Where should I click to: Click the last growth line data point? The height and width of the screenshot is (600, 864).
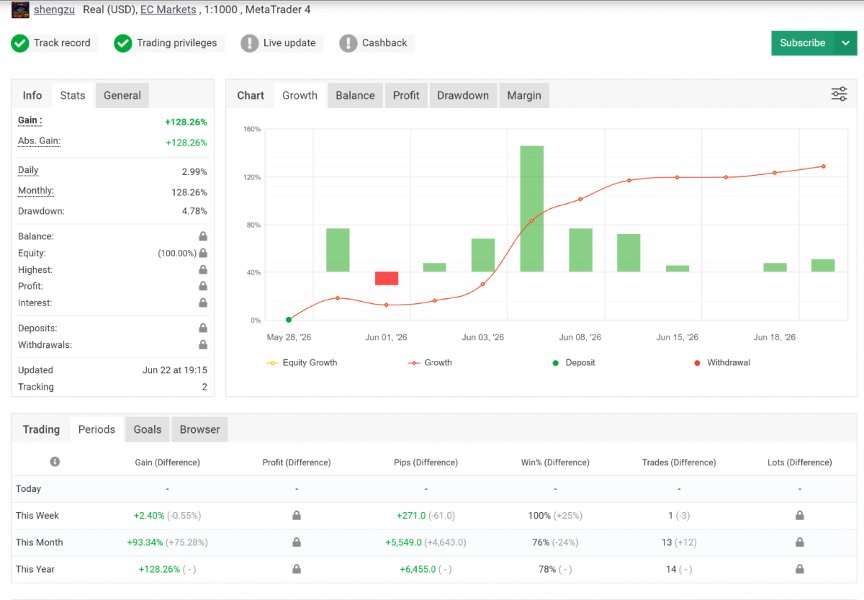(823, 166)
